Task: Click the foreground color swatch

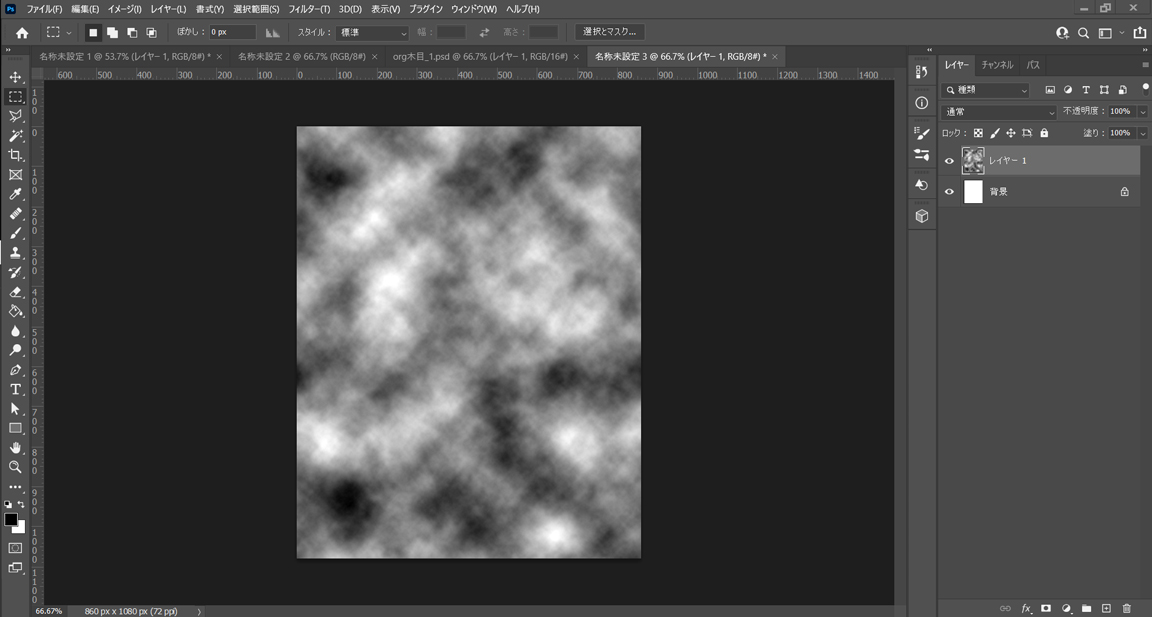Action: click(10, 519)
